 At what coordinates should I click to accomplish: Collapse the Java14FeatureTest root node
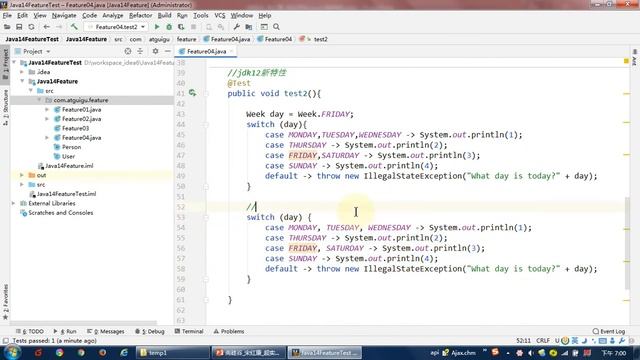15,63
